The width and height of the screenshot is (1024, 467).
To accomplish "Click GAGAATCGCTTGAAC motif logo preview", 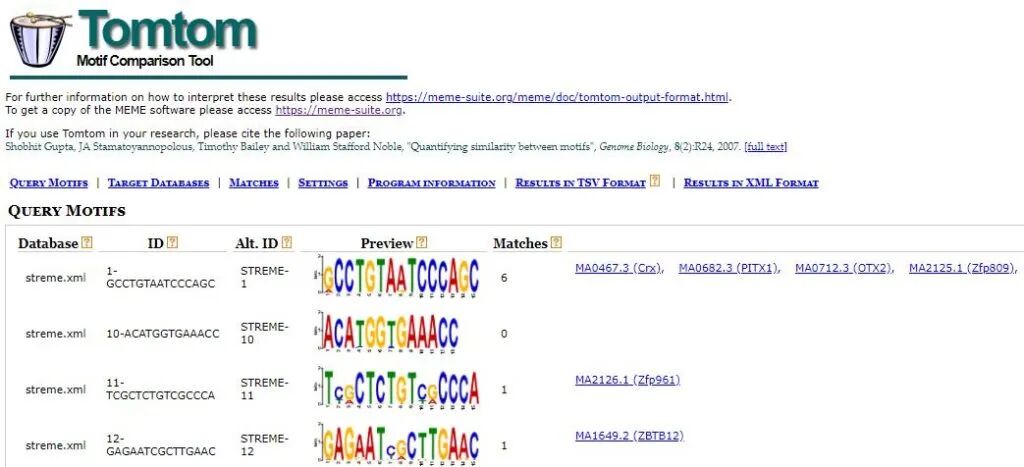I will tap(398, 444).
